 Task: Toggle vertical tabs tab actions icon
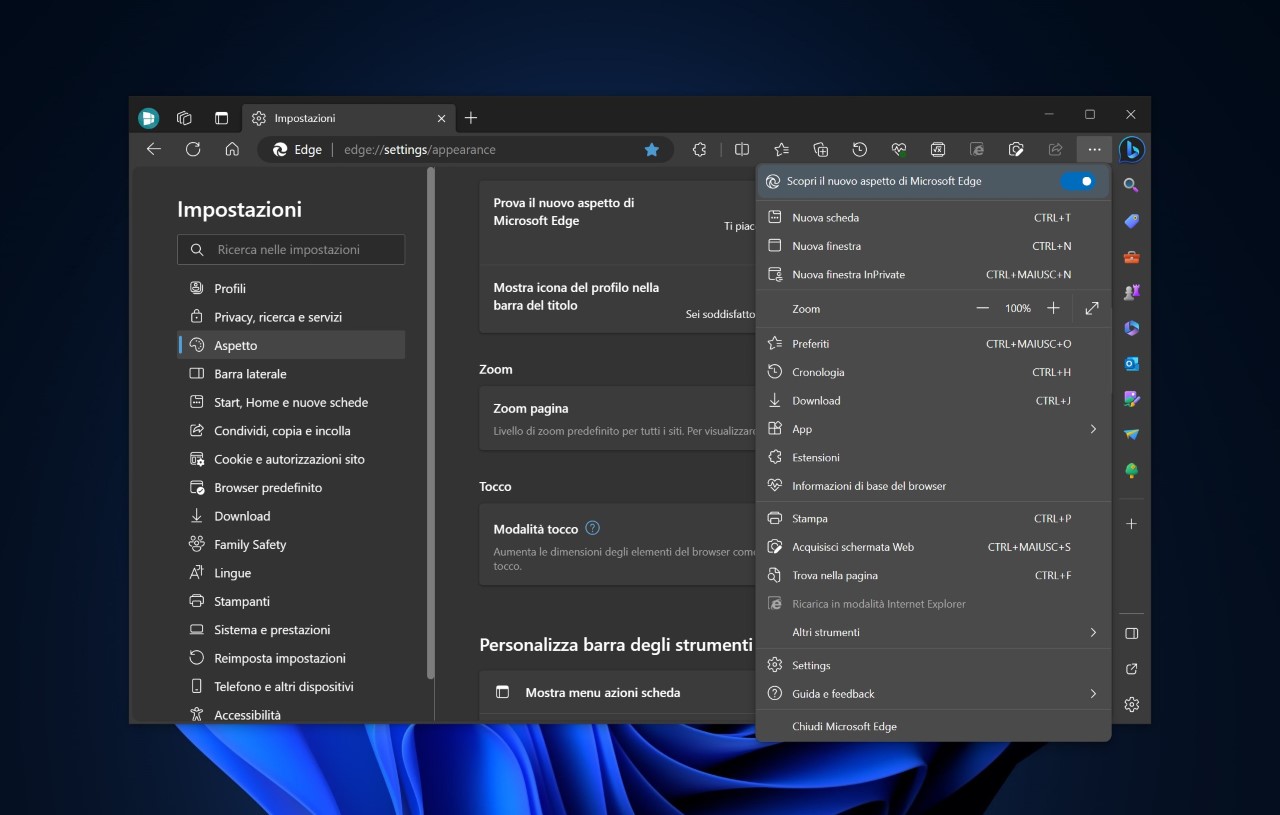click(x=221, y=118)
